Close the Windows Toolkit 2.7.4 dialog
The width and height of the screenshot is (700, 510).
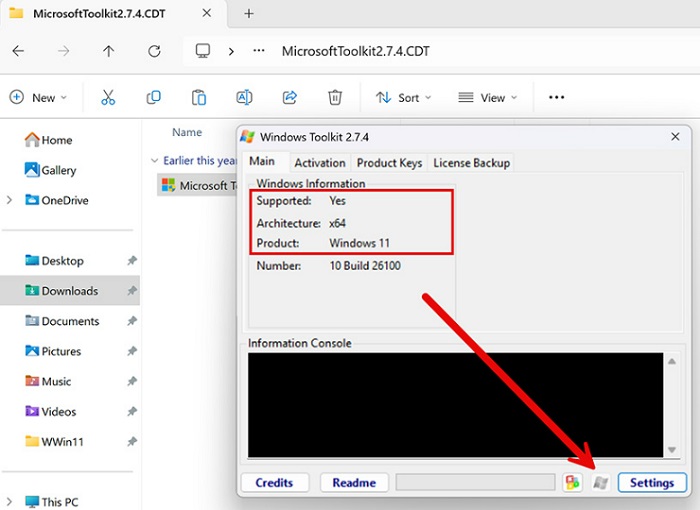coord(675,137)
